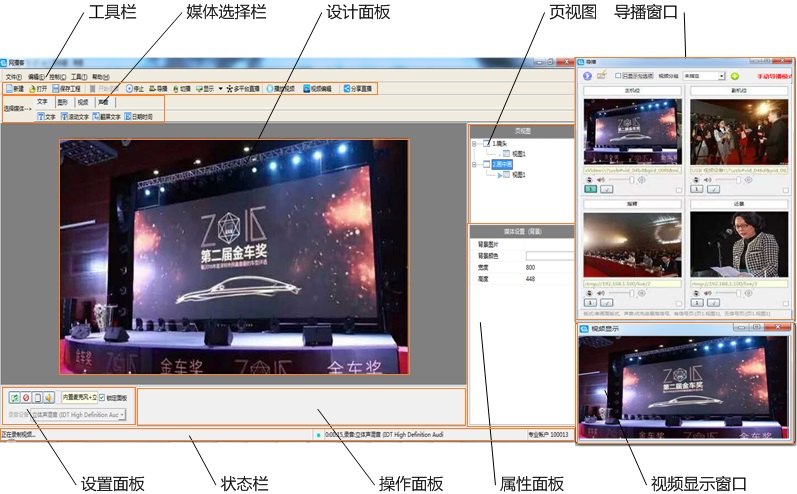The image size is (797, 494).
Task: Click the checkmark button under 摇臂 feed
Action: tap(606, 302)
